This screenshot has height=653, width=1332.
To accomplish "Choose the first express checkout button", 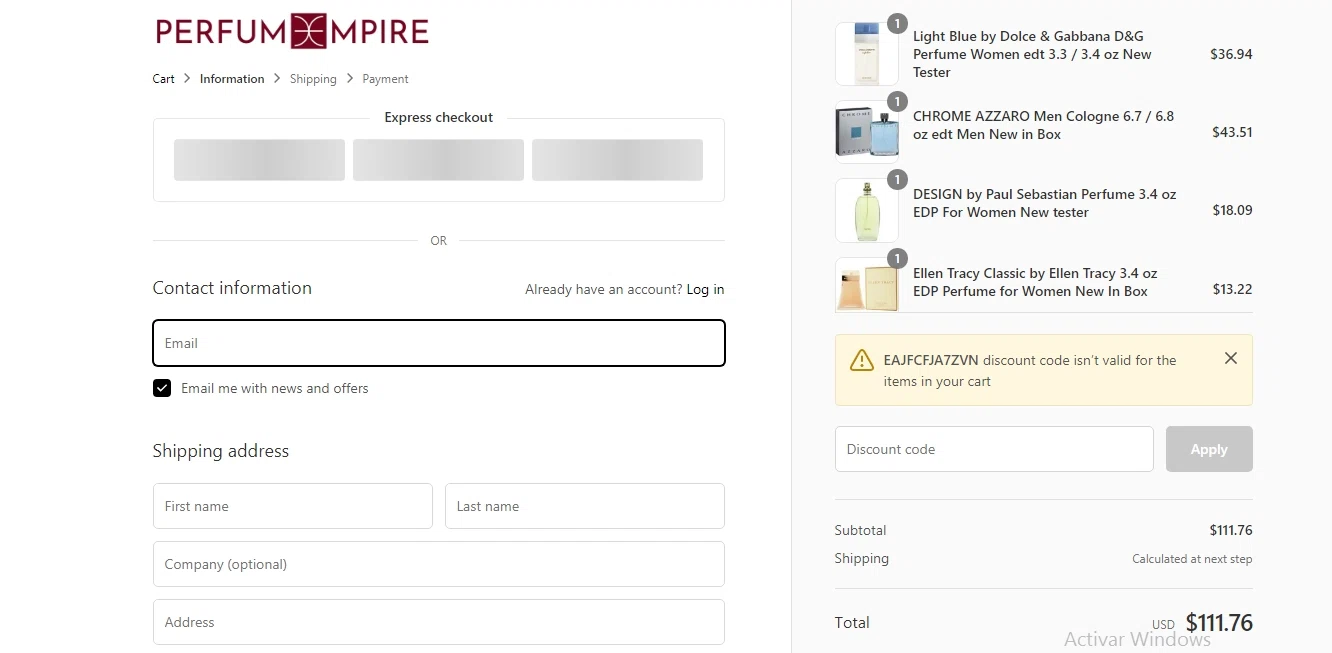I will (x=259, y=160).
